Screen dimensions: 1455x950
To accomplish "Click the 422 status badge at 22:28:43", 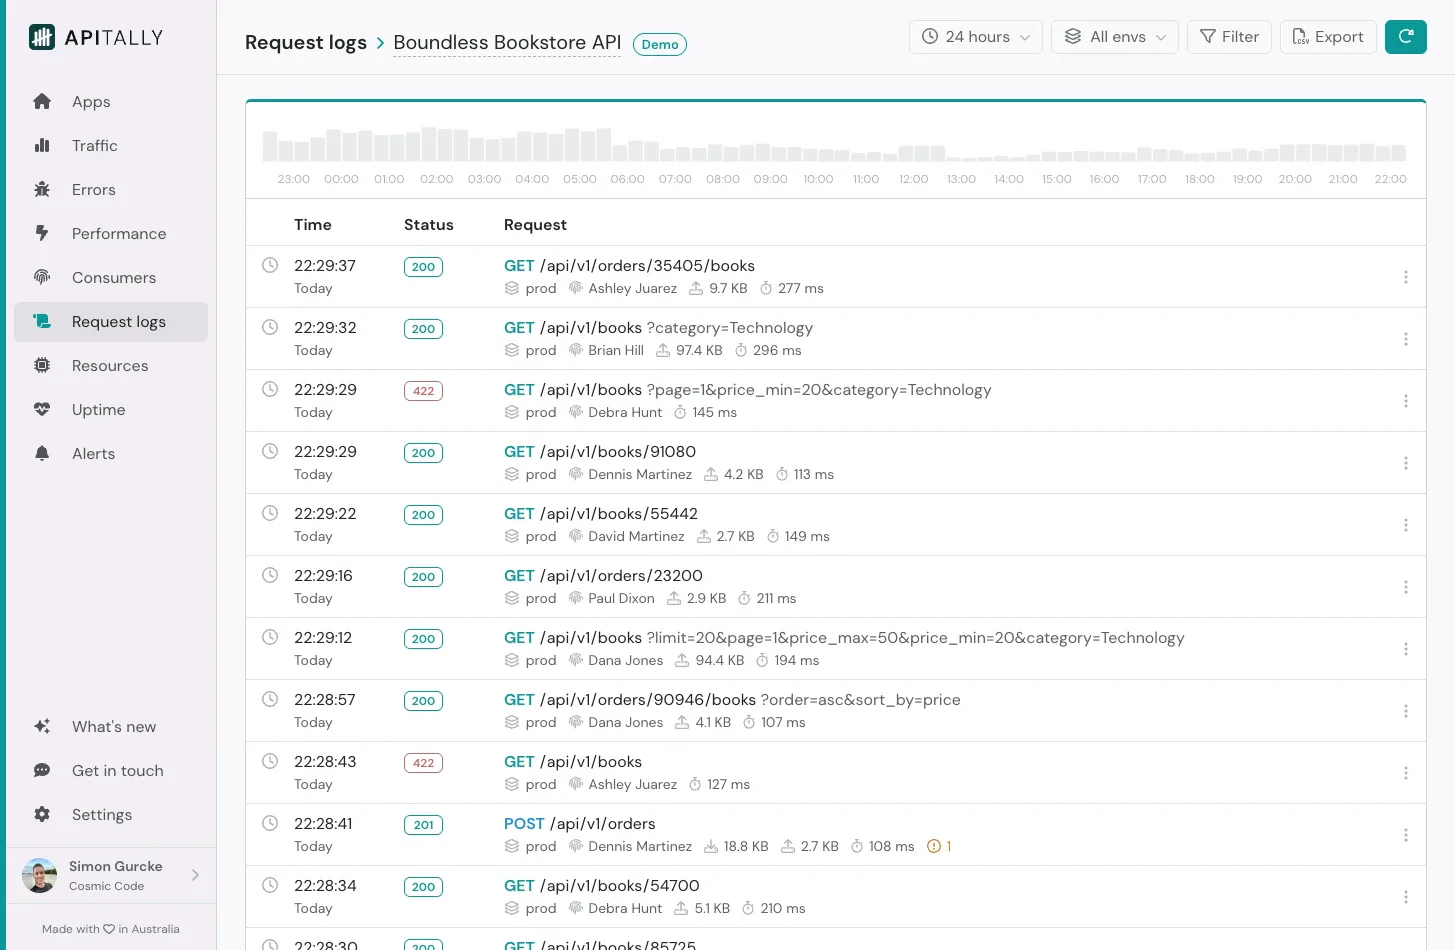I will (x=423, y=763).
